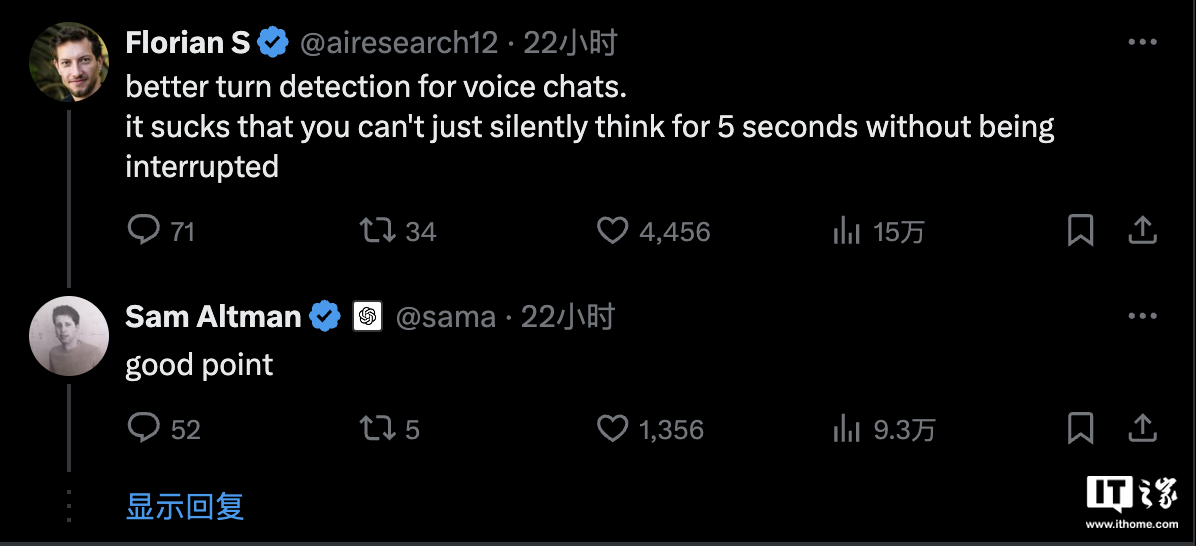Bookmark Florian S's tweet
The width and height of the screenshot is (1196, 546).
[1080, 231]
